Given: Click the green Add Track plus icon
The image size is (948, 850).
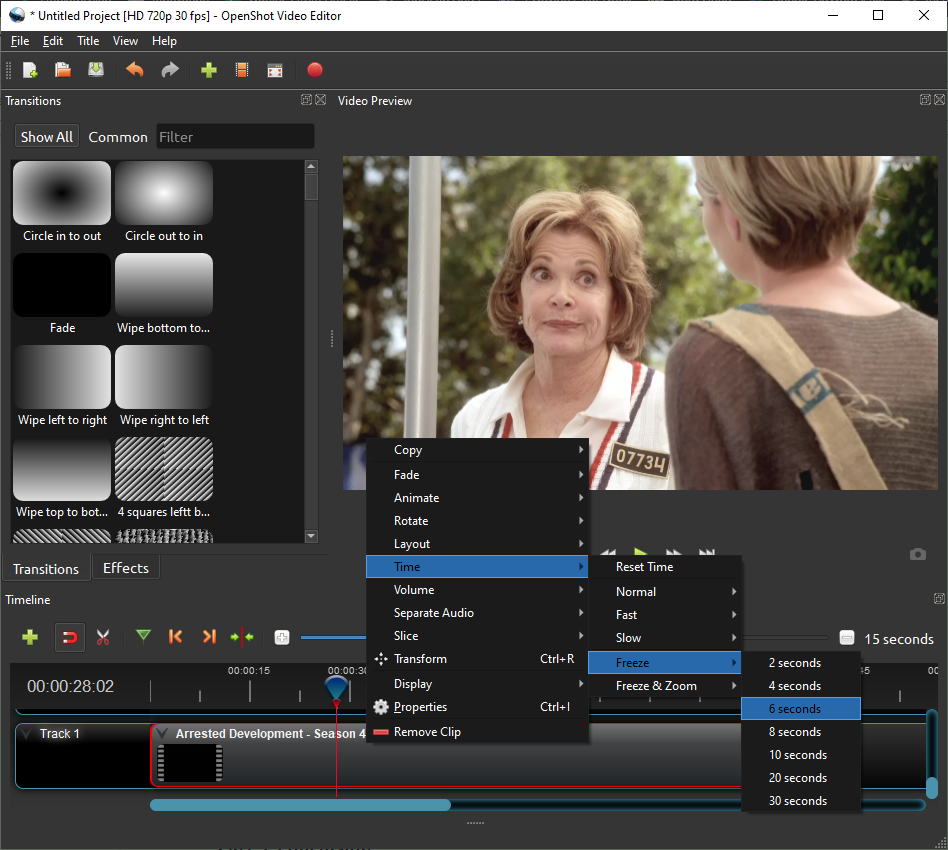Looking at the screenshot, I should pyautogui.click(x=30, y=637).
